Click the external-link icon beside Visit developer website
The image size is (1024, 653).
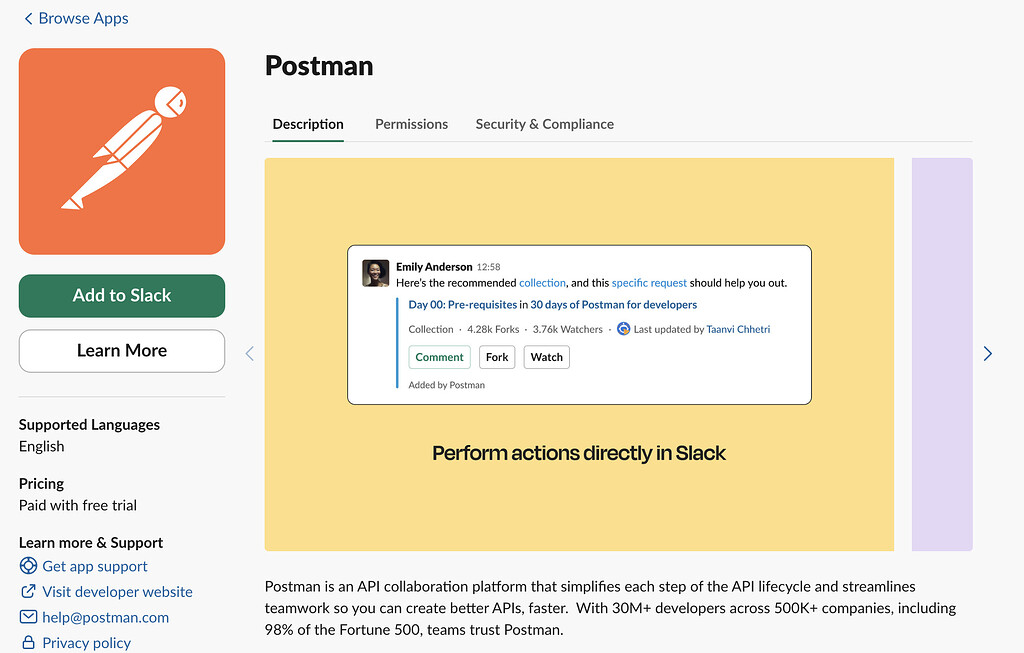(x=29, y=591)
